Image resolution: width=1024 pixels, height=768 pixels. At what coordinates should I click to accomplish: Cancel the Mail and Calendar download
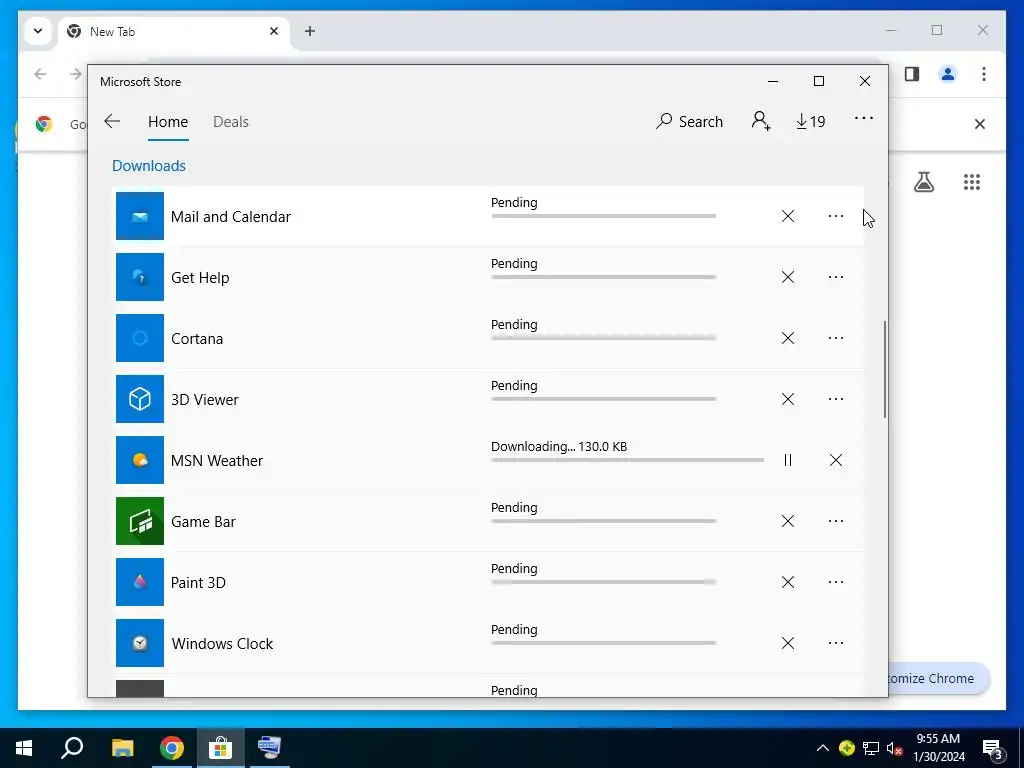(788, 216)
